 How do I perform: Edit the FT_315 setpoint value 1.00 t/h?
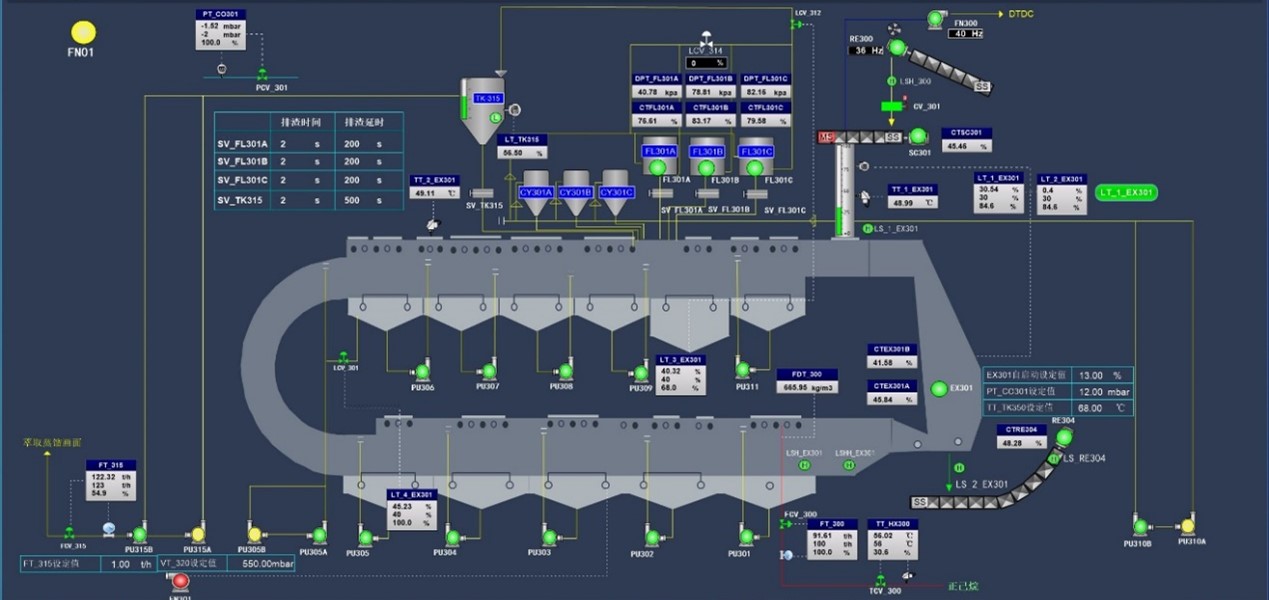pyautogui.click(x=127, y=564)
